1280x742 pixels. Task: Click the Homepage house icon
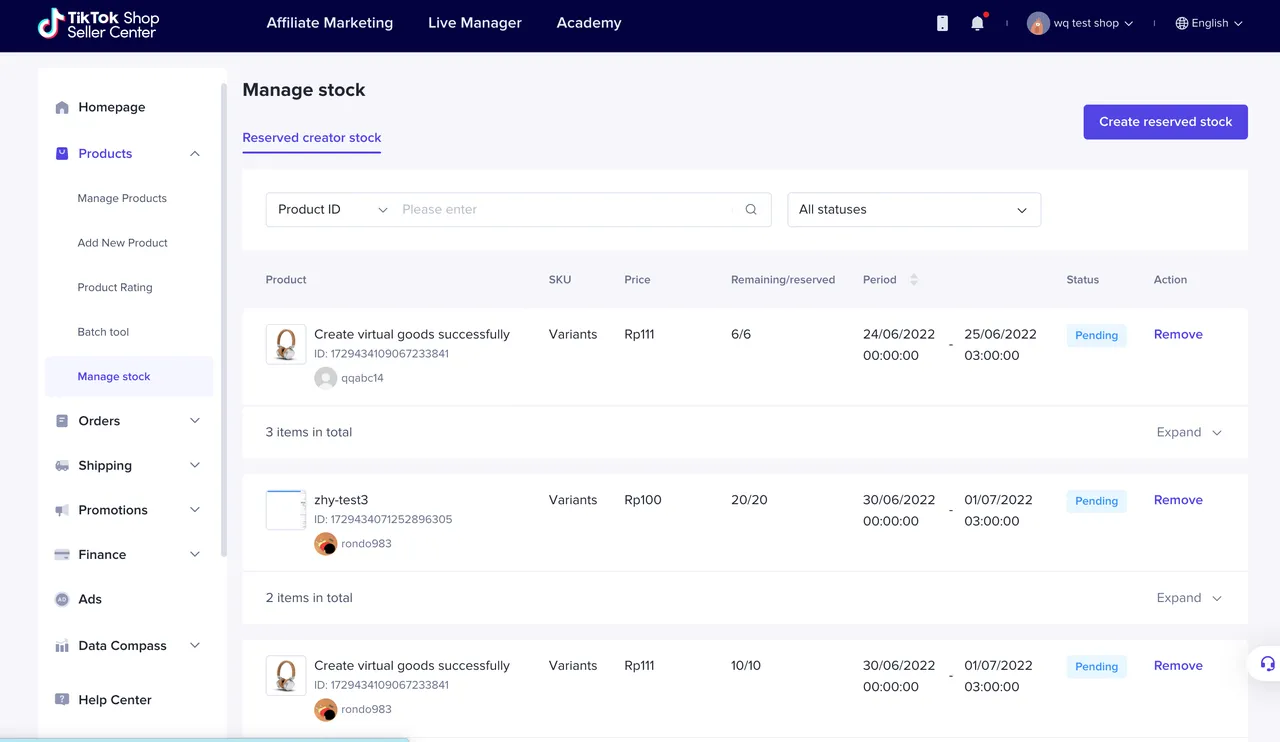(x=62, y=108)
